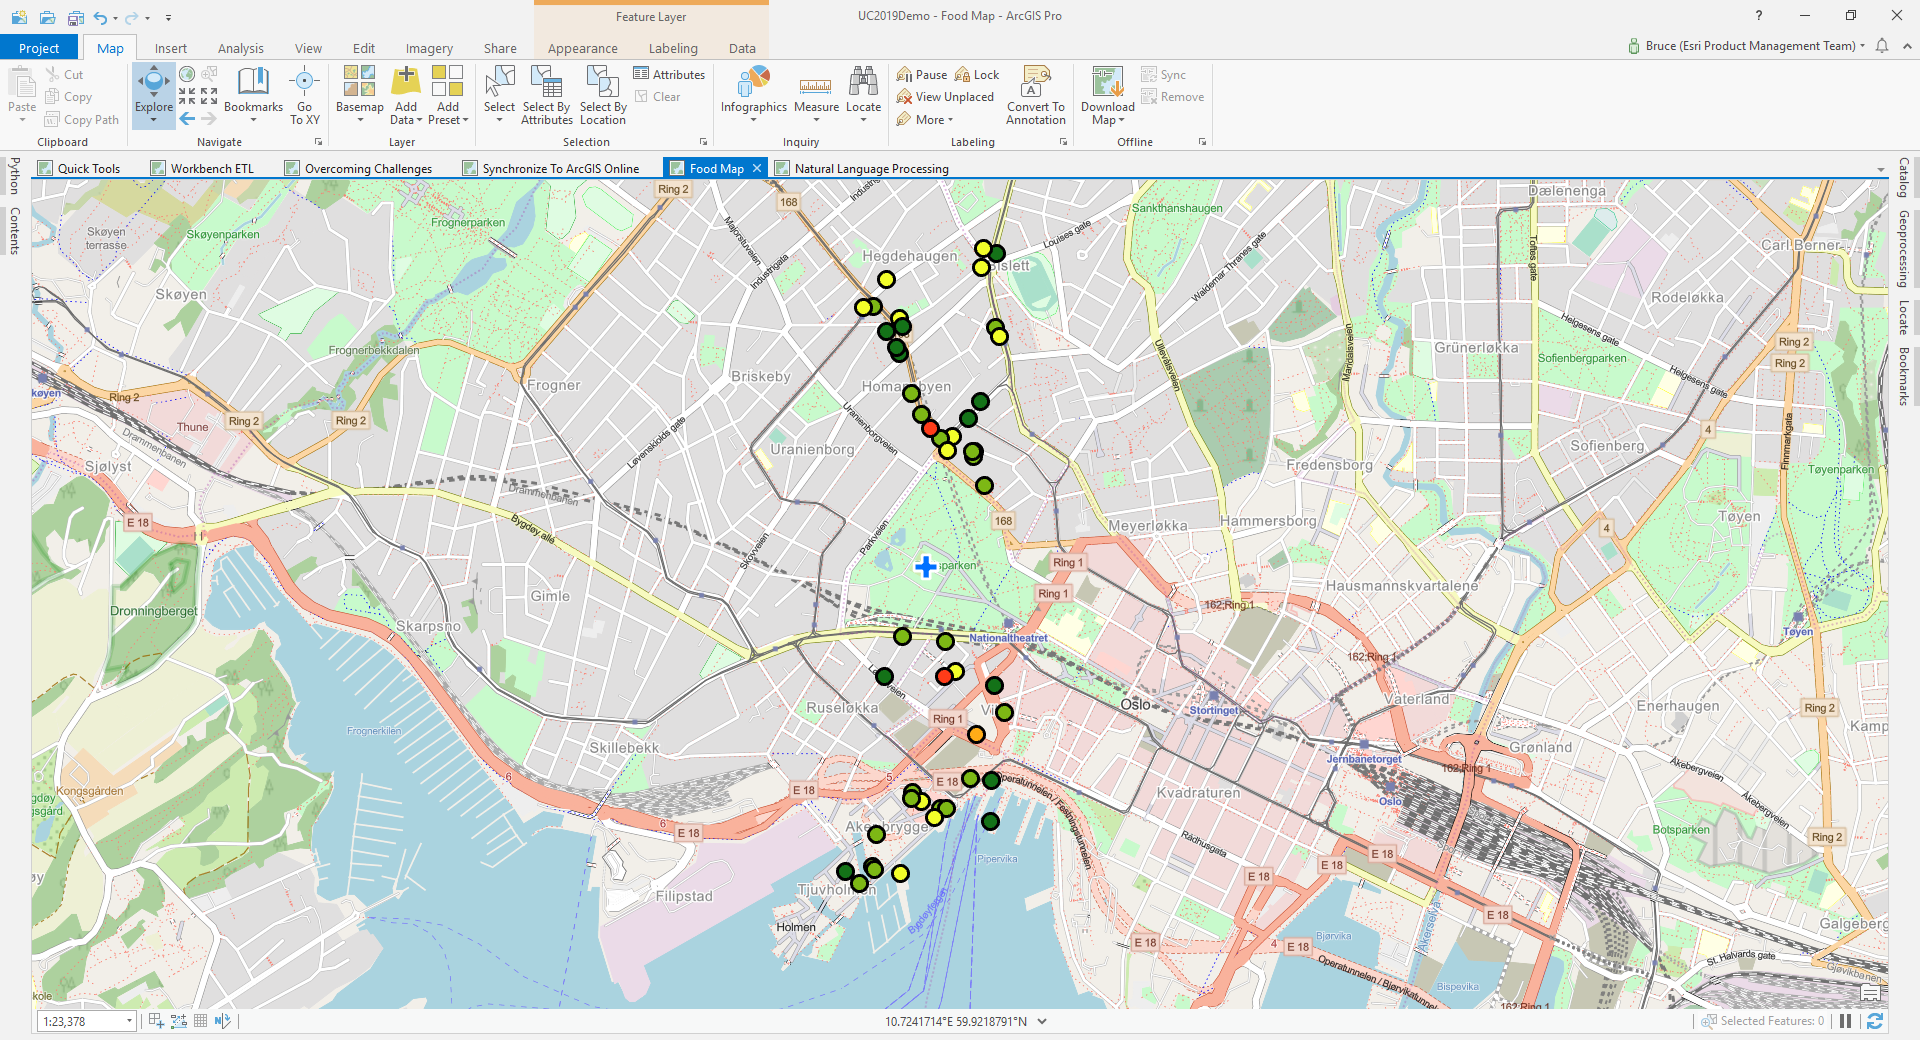Click the red restaurant point near Homansbyen
The height and width of the screenshot is (1040, 1920).
coord(930,429)
